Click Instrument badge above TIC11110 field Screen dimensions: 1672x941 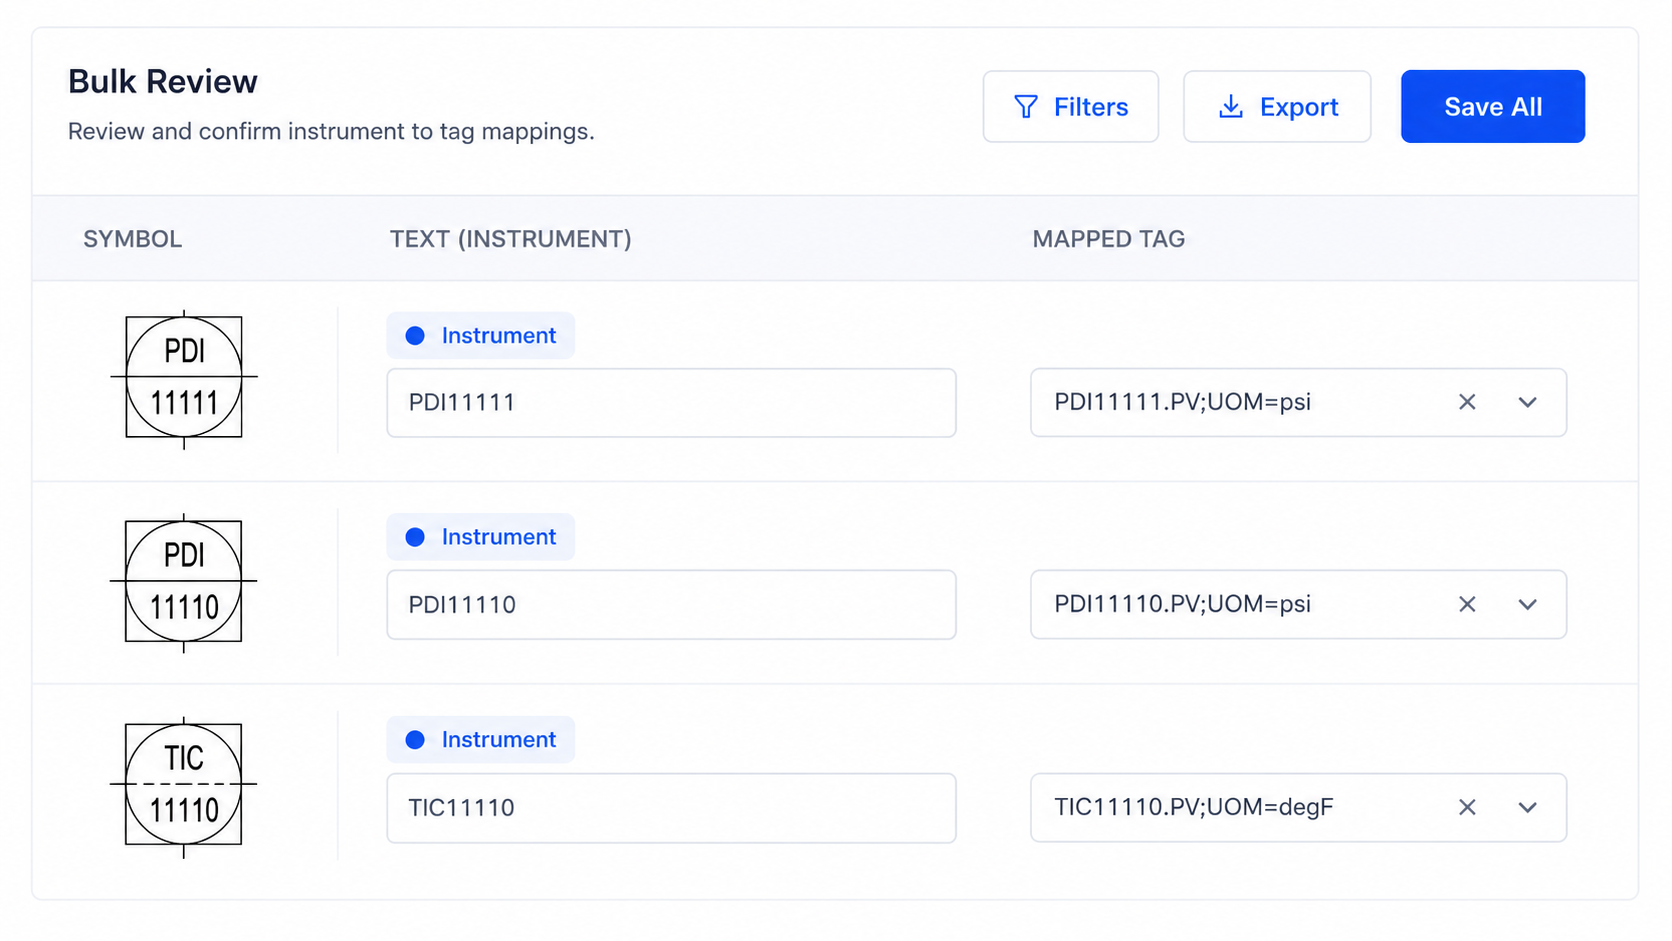click(481, 740)
